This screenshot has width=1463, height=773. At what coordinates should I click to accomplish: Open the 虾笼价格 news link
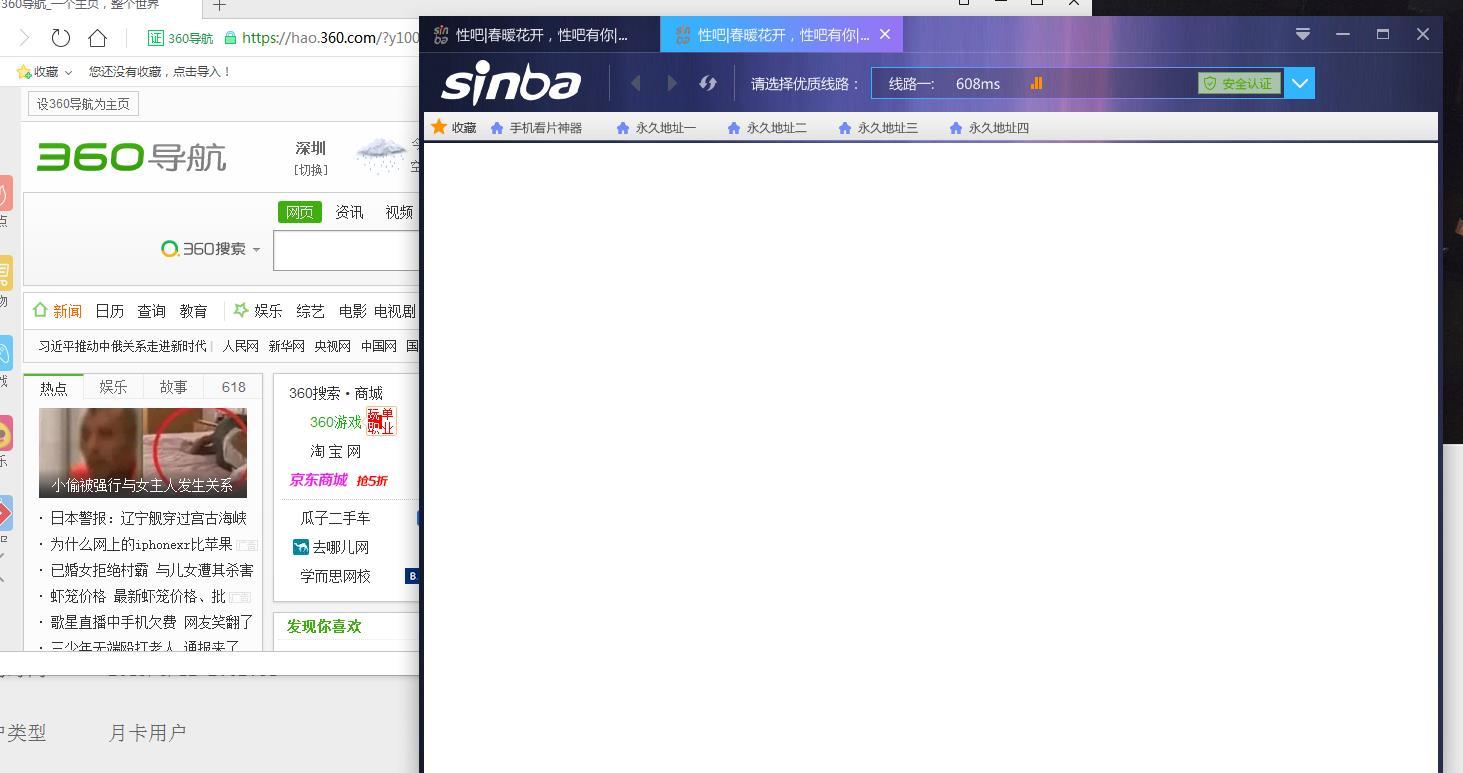point(138,596)
